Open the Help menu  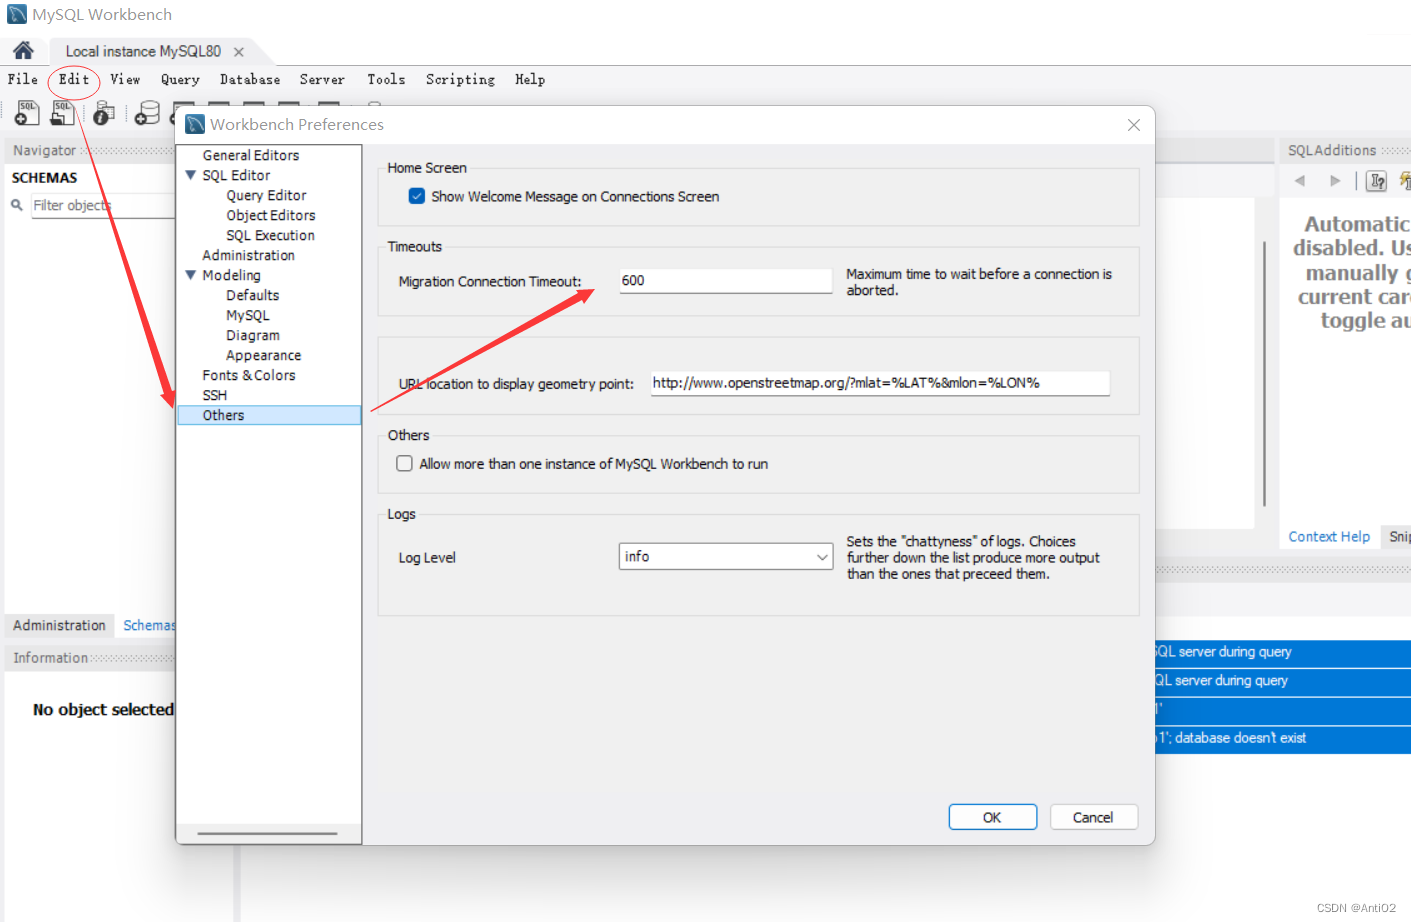530,79
